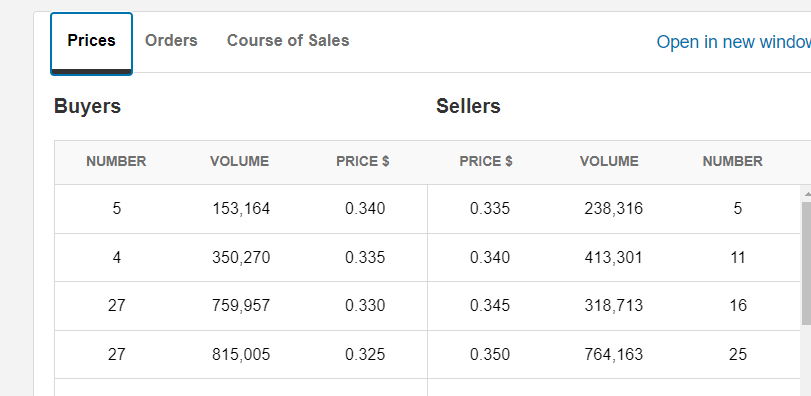
Task: Click the Open in new window link
Action: (x=733, y=42)
